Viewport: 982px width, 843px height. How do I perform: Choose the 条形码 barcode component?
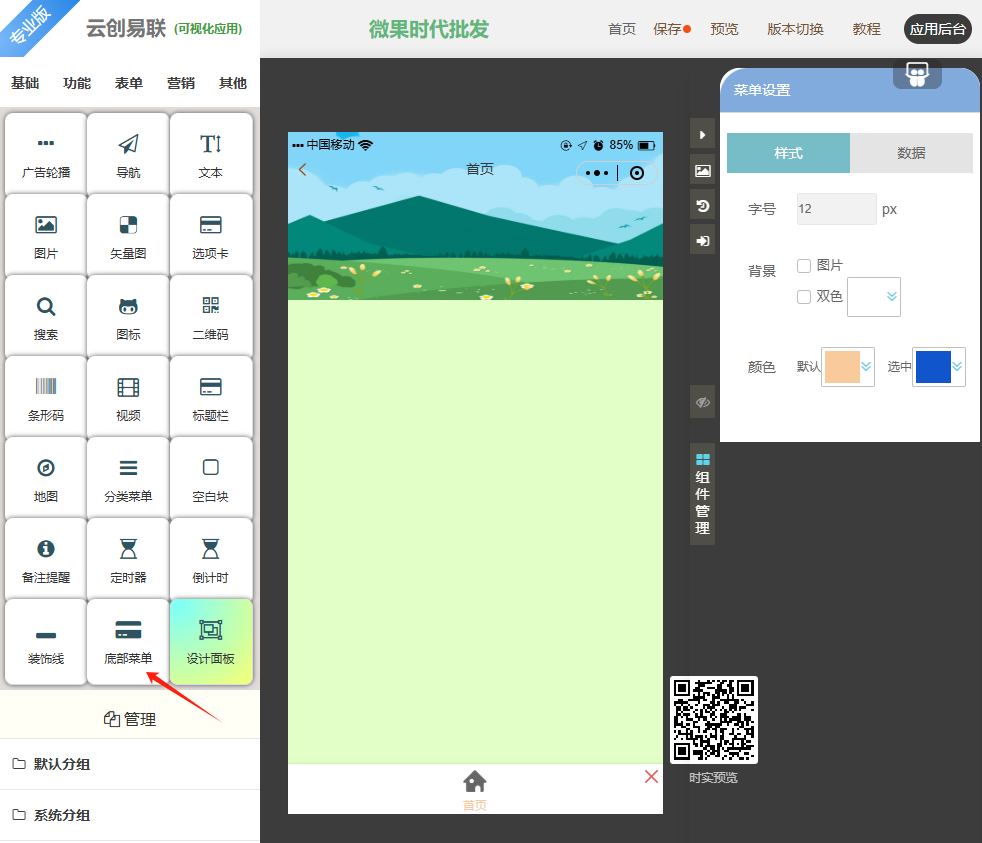click(x=46, y=396)
